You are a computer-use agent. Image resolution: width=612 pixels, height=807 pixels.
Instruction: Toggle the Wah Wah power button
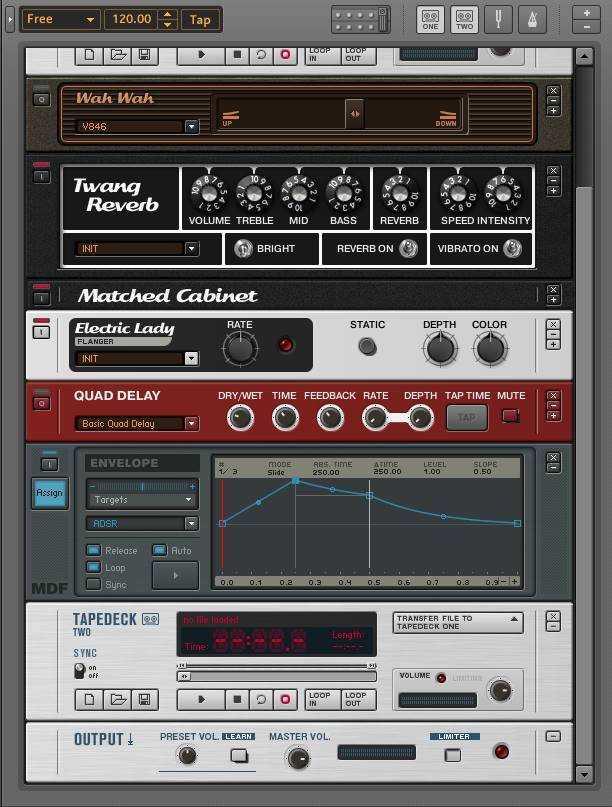(x=41, y=99)
